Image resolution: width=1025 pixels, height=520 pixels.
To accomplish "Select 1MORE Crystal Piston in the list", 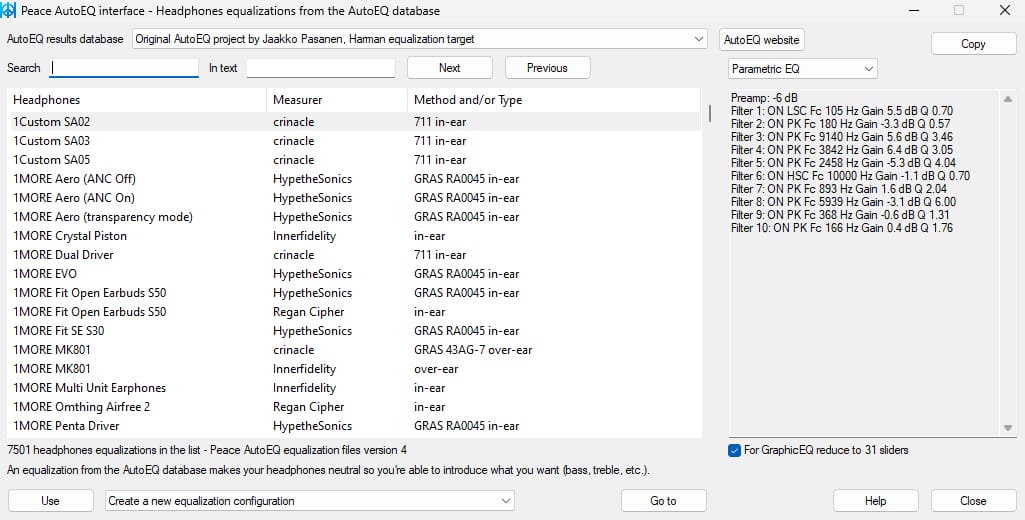I will (x=70, y=236).
